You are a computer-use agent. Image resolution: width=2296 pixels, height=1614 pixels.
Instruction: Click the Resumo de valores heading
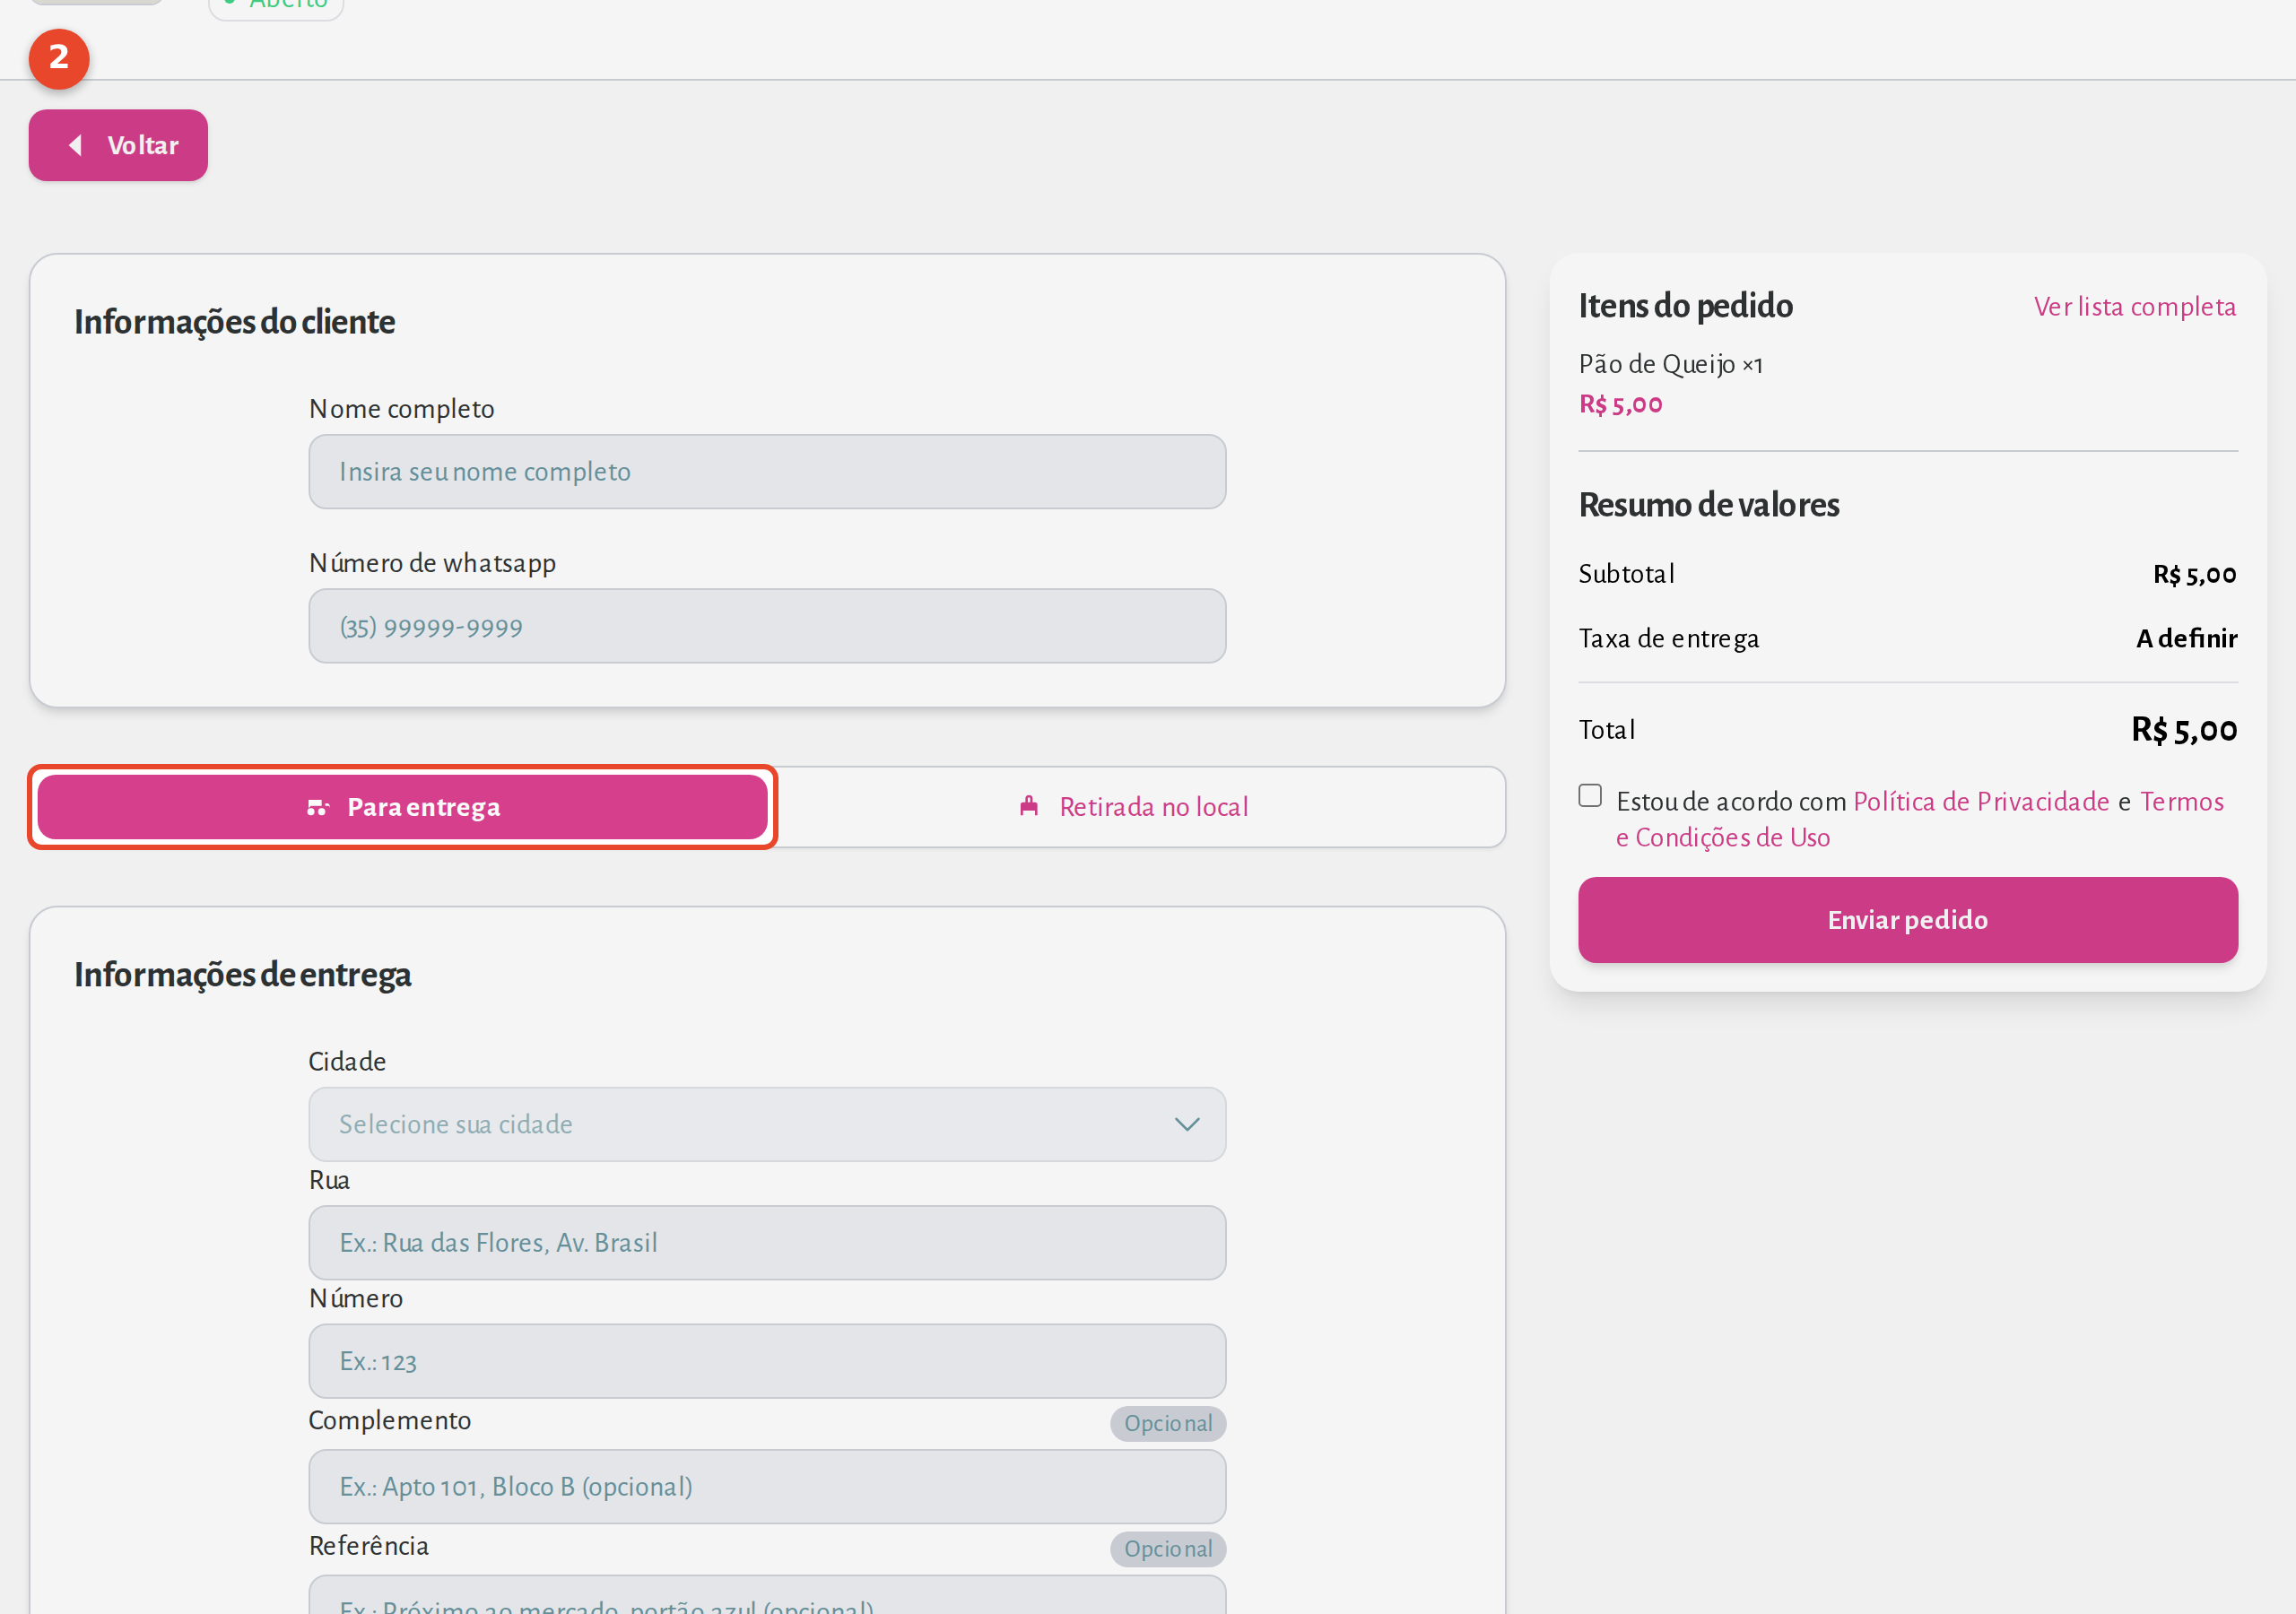1708,505
